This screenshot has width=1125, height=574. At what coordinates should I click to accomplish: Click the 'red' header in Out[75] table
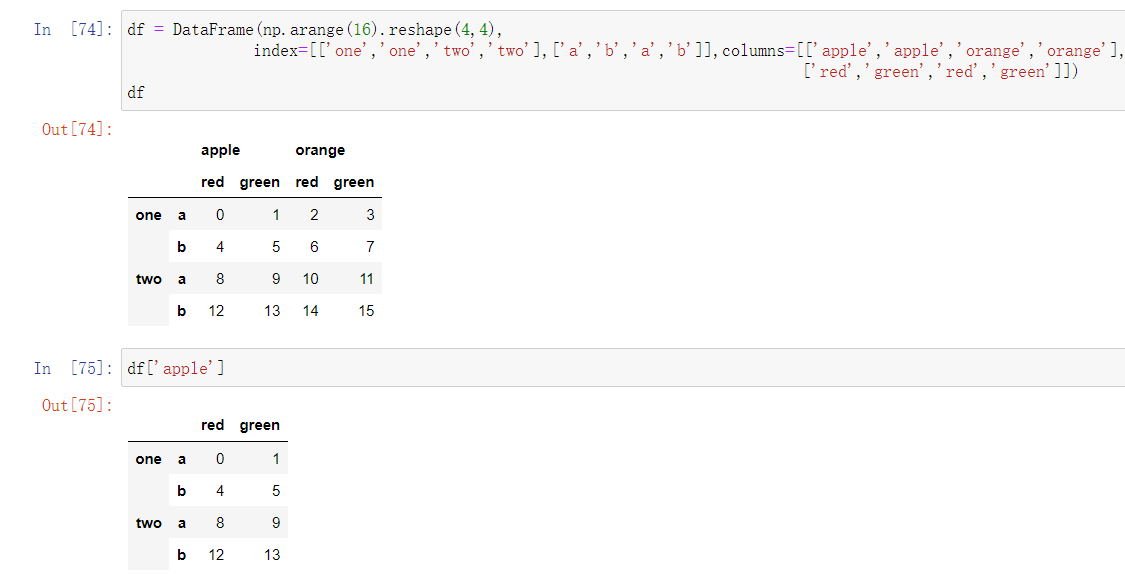[x=212, y=425]
